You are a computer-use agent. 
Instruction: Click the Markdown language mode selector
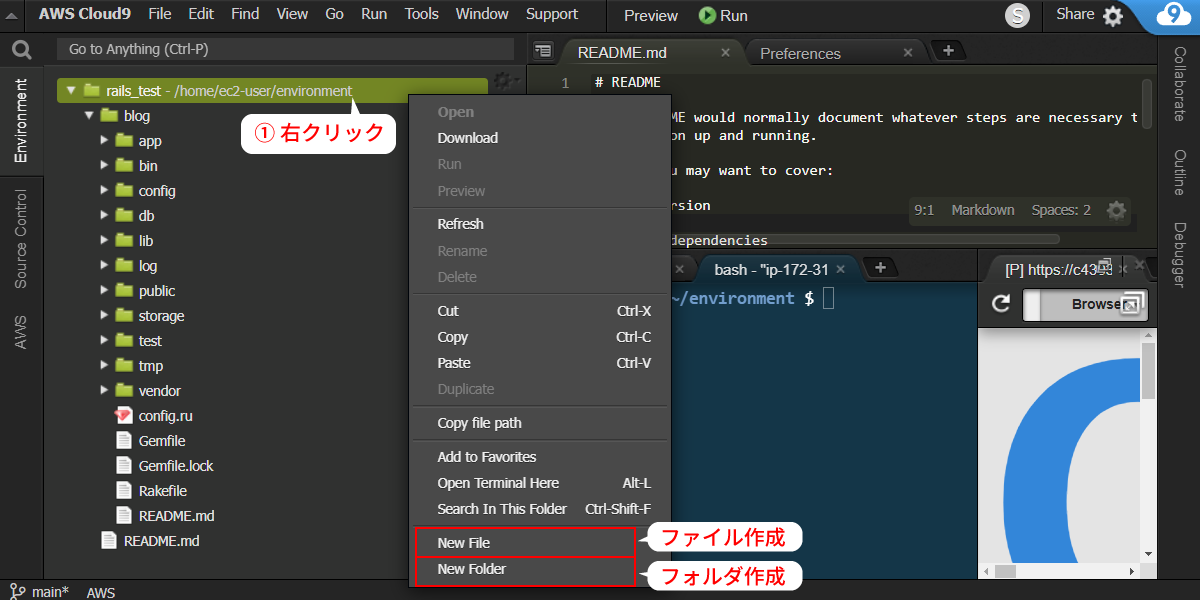point(983,210)
